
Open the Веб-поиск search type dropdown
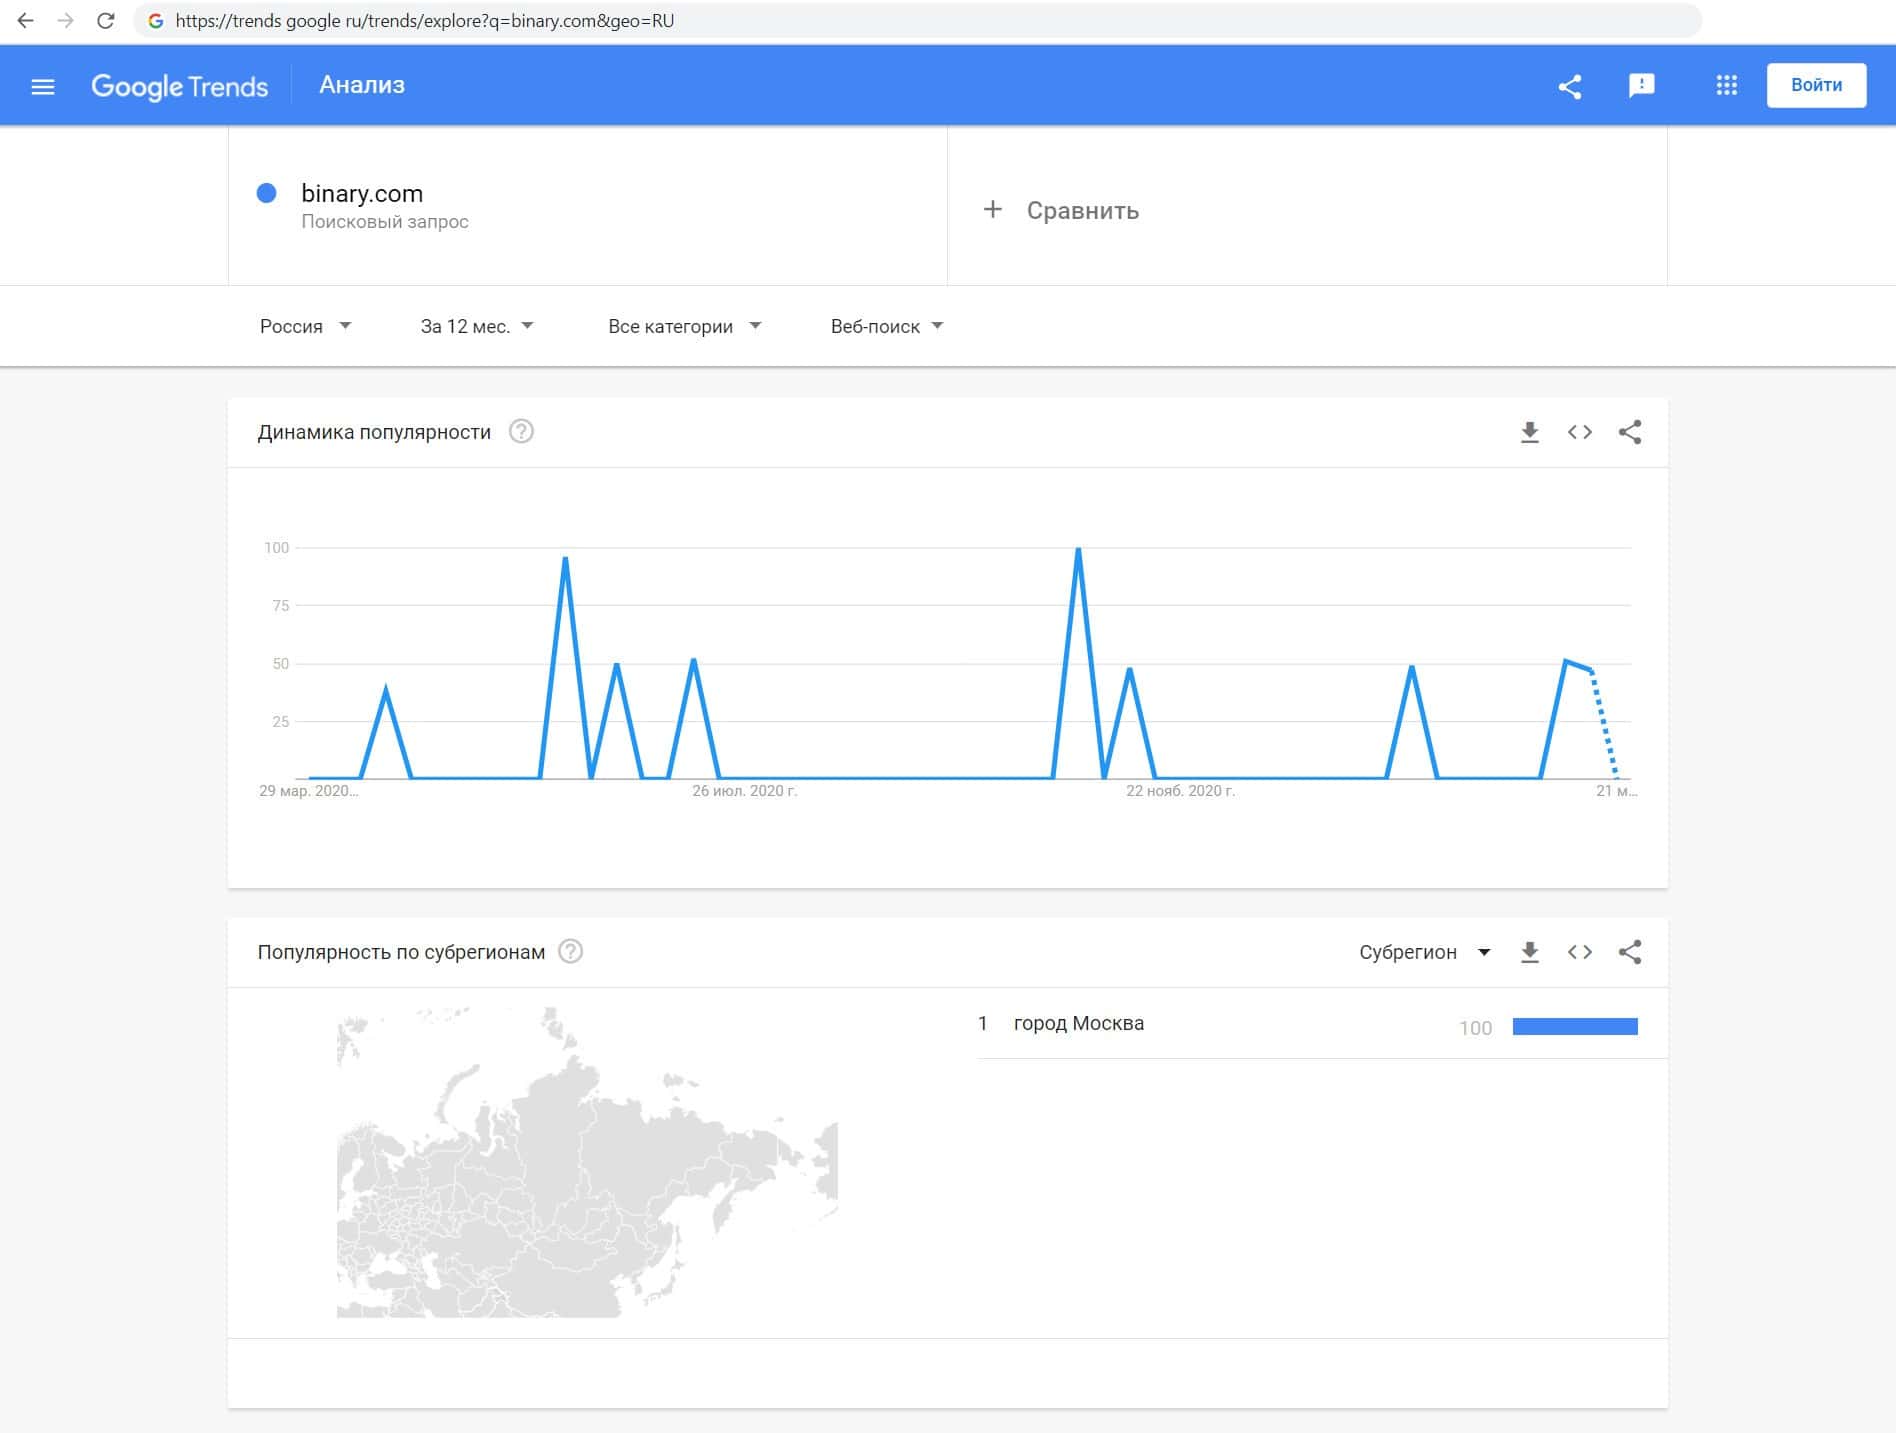click(x=887, y=326)
